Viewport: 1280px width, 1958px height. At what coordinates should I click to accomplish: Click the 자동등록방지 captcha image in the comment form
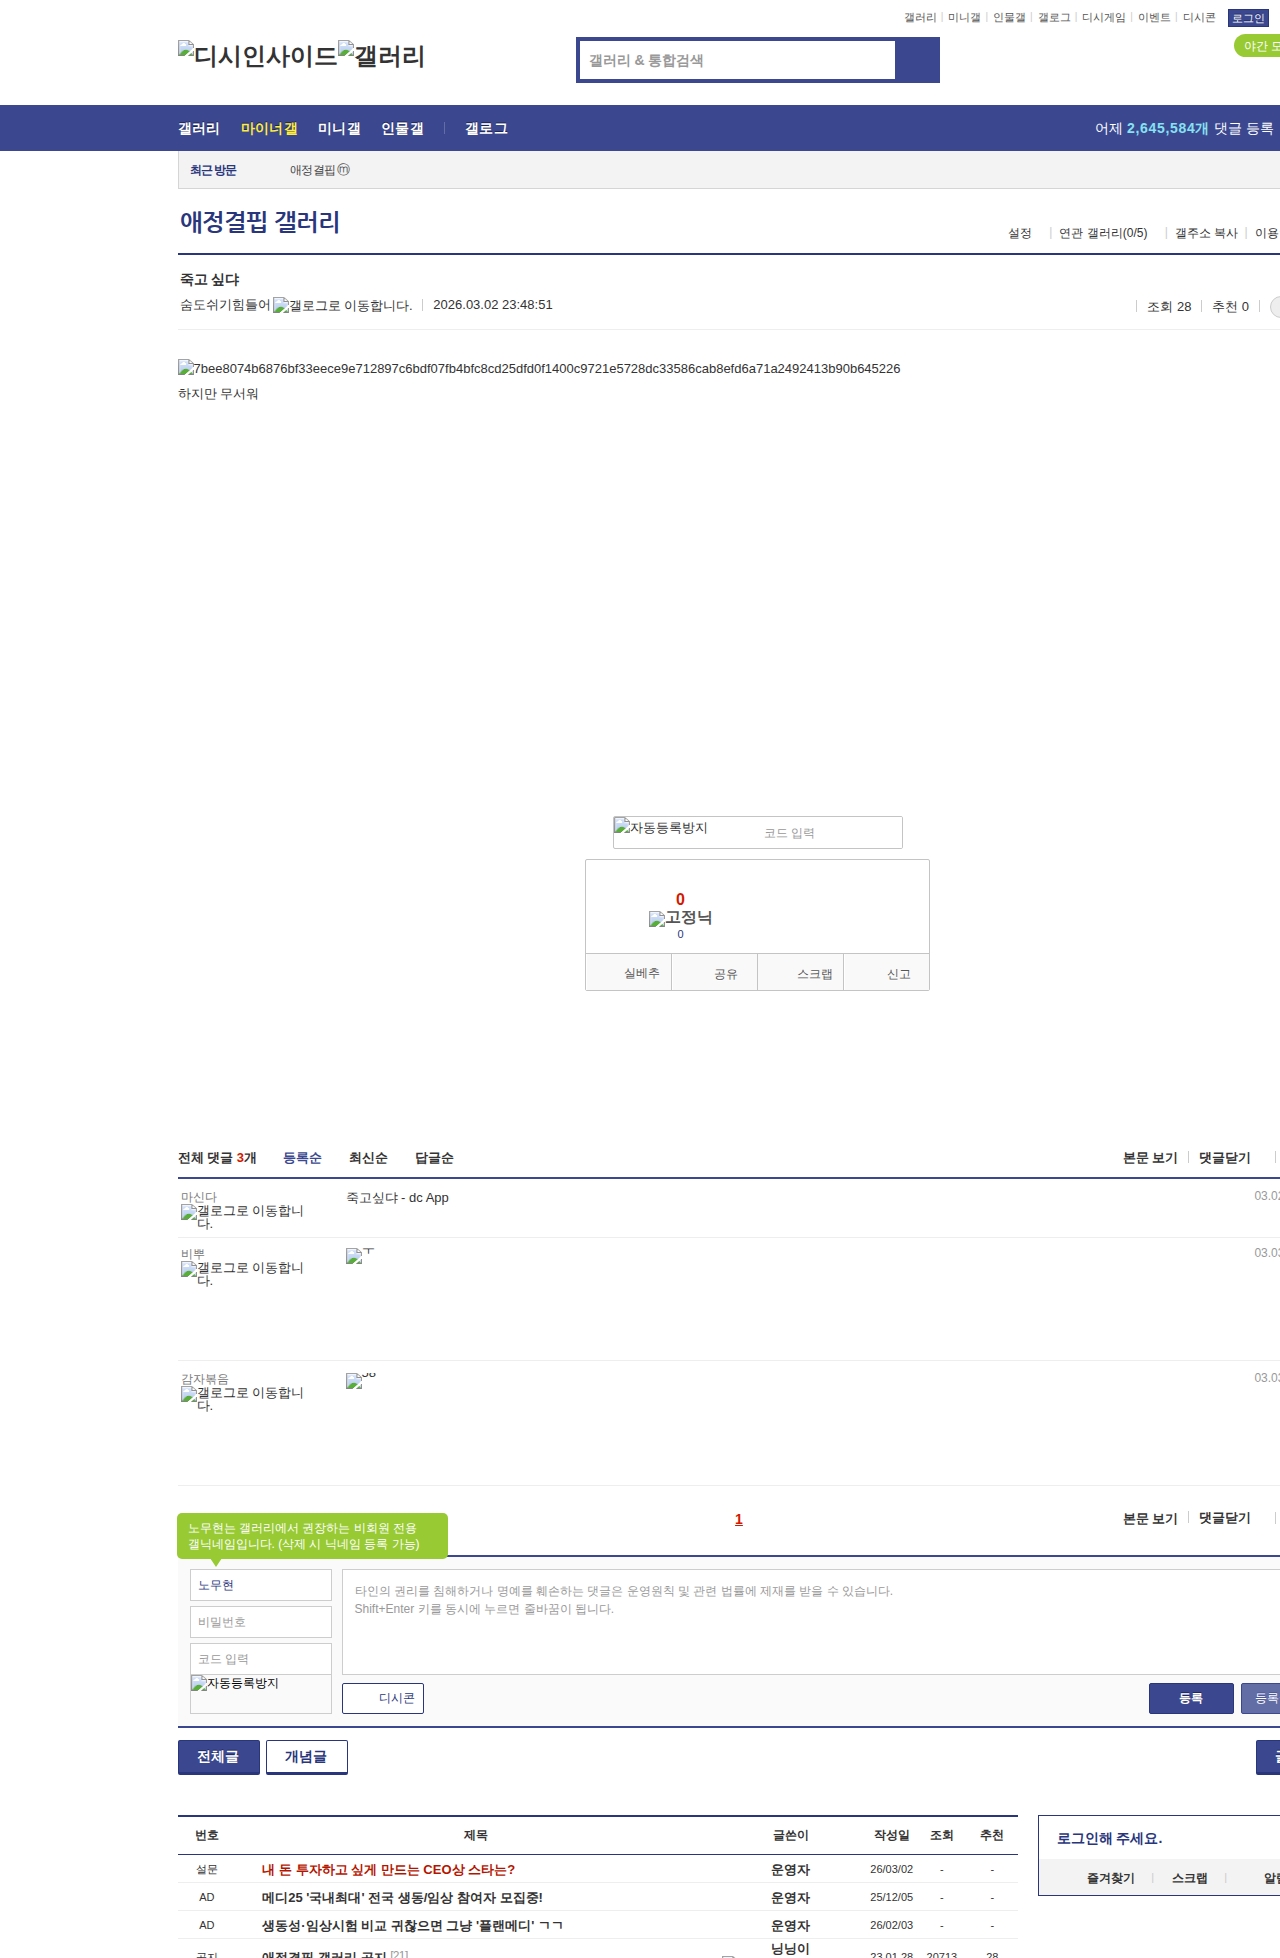(x=235, y=1684)
